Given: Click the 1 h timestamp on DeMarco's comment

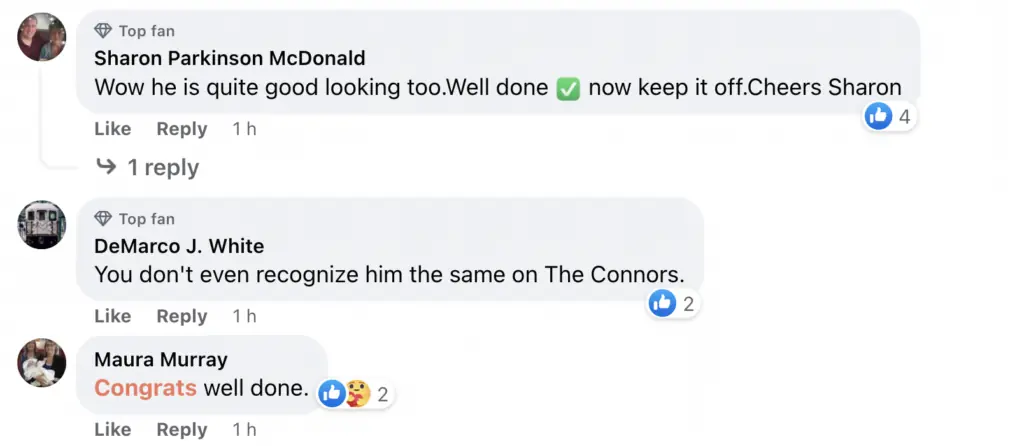Looking at the screenshot, I should [x=244, y=316].
